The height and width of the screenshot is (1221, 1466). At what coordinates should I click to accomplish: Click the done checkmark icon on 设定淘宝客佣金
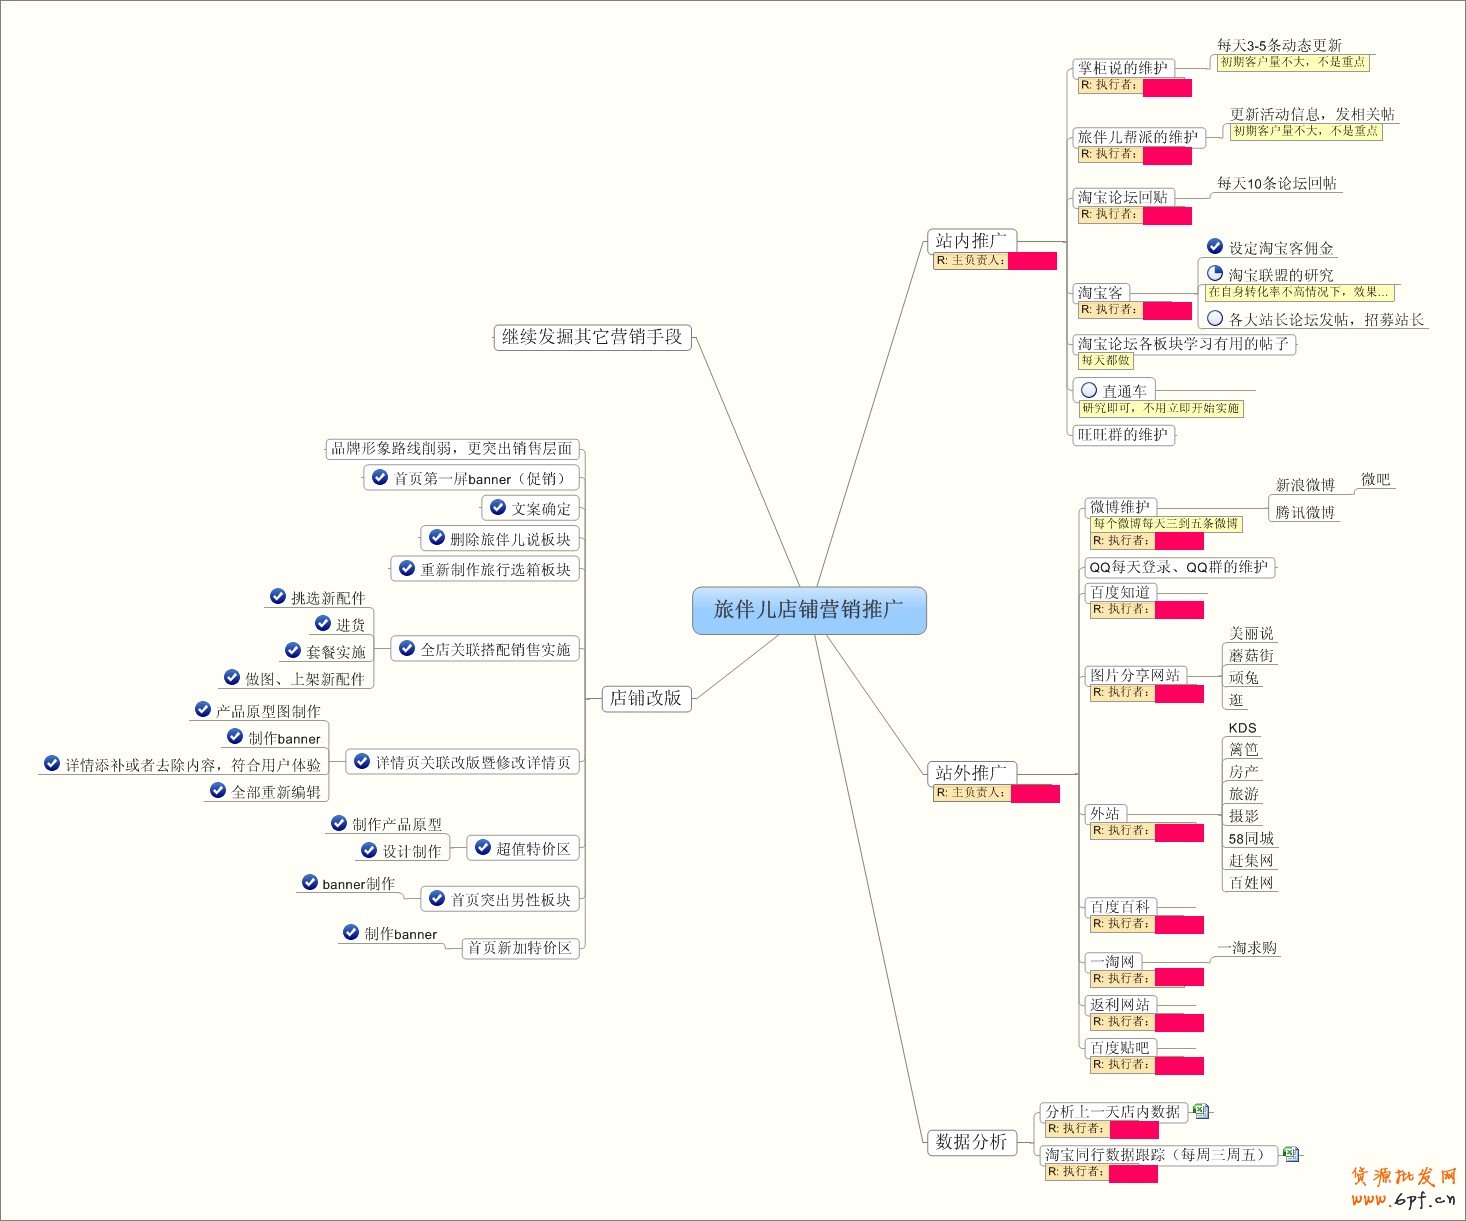coord(1215,246)
